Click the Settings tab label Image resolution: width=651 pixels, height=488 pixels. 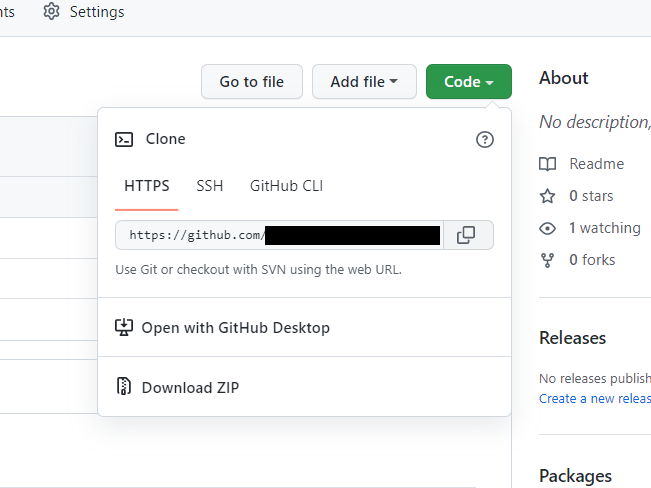pyautogui.click(x=97, y=12)
